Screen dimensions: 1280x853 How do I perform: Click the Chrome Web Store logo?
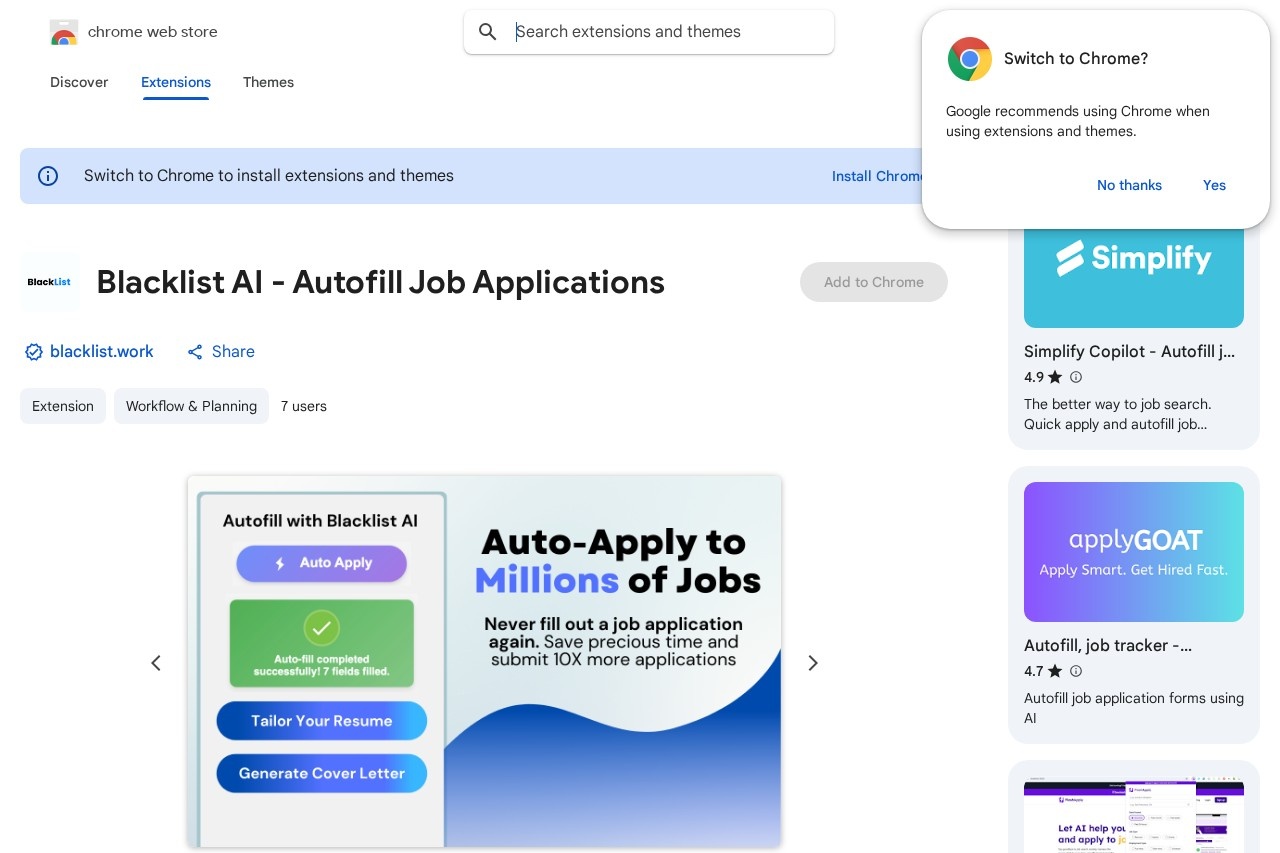click(64, 32)
